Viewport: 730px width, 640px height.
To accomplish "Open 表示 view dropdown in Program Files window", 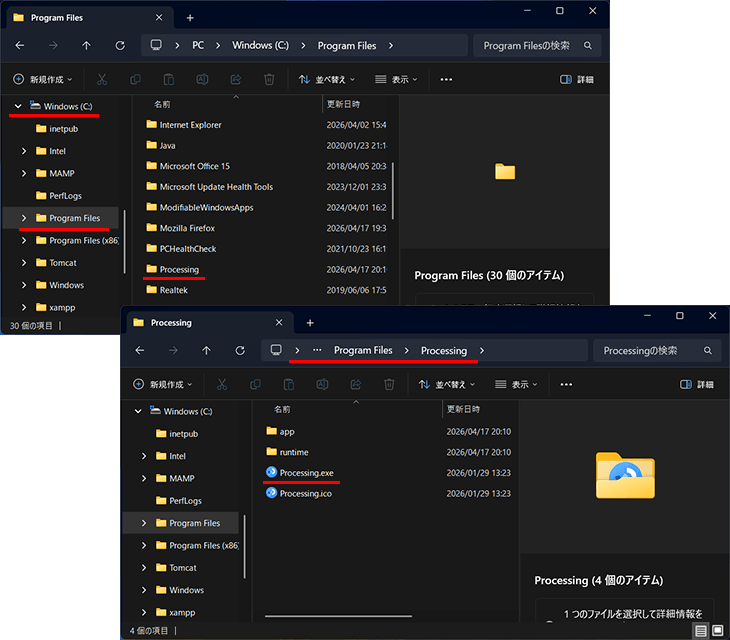I will point(396,80).
